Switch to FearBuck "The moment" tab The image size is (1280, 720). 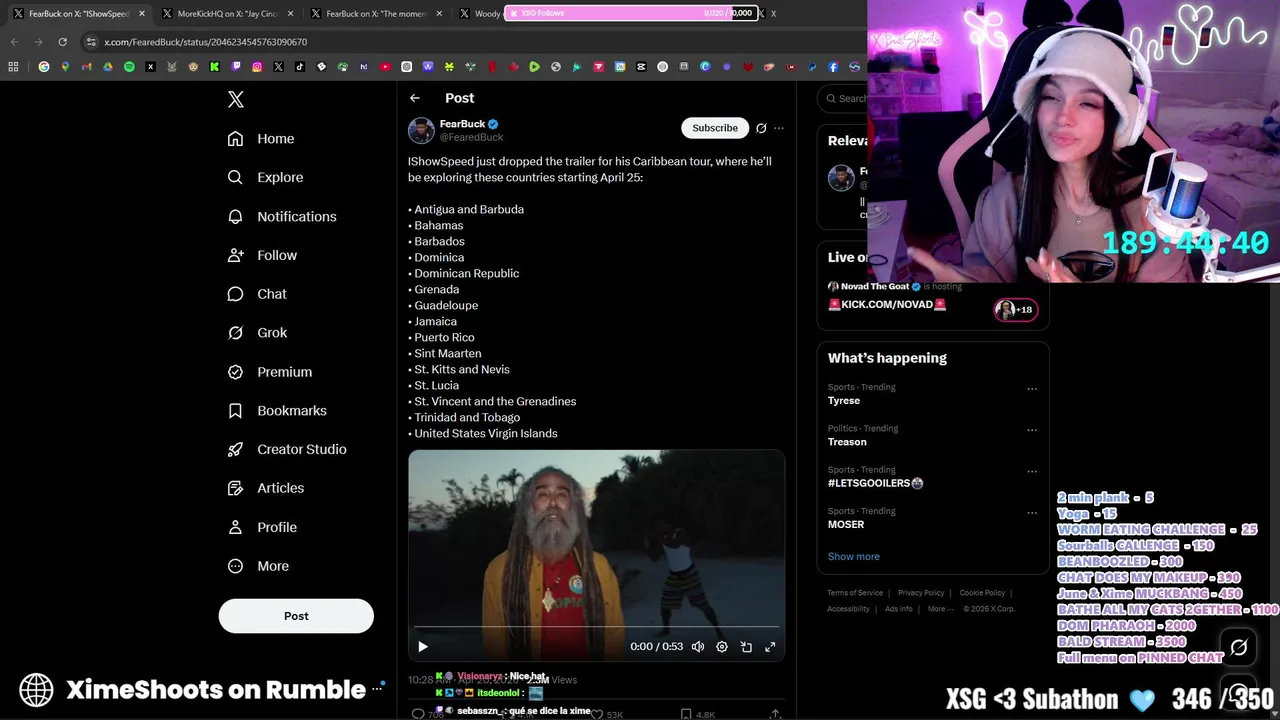[x=377, y=14]
